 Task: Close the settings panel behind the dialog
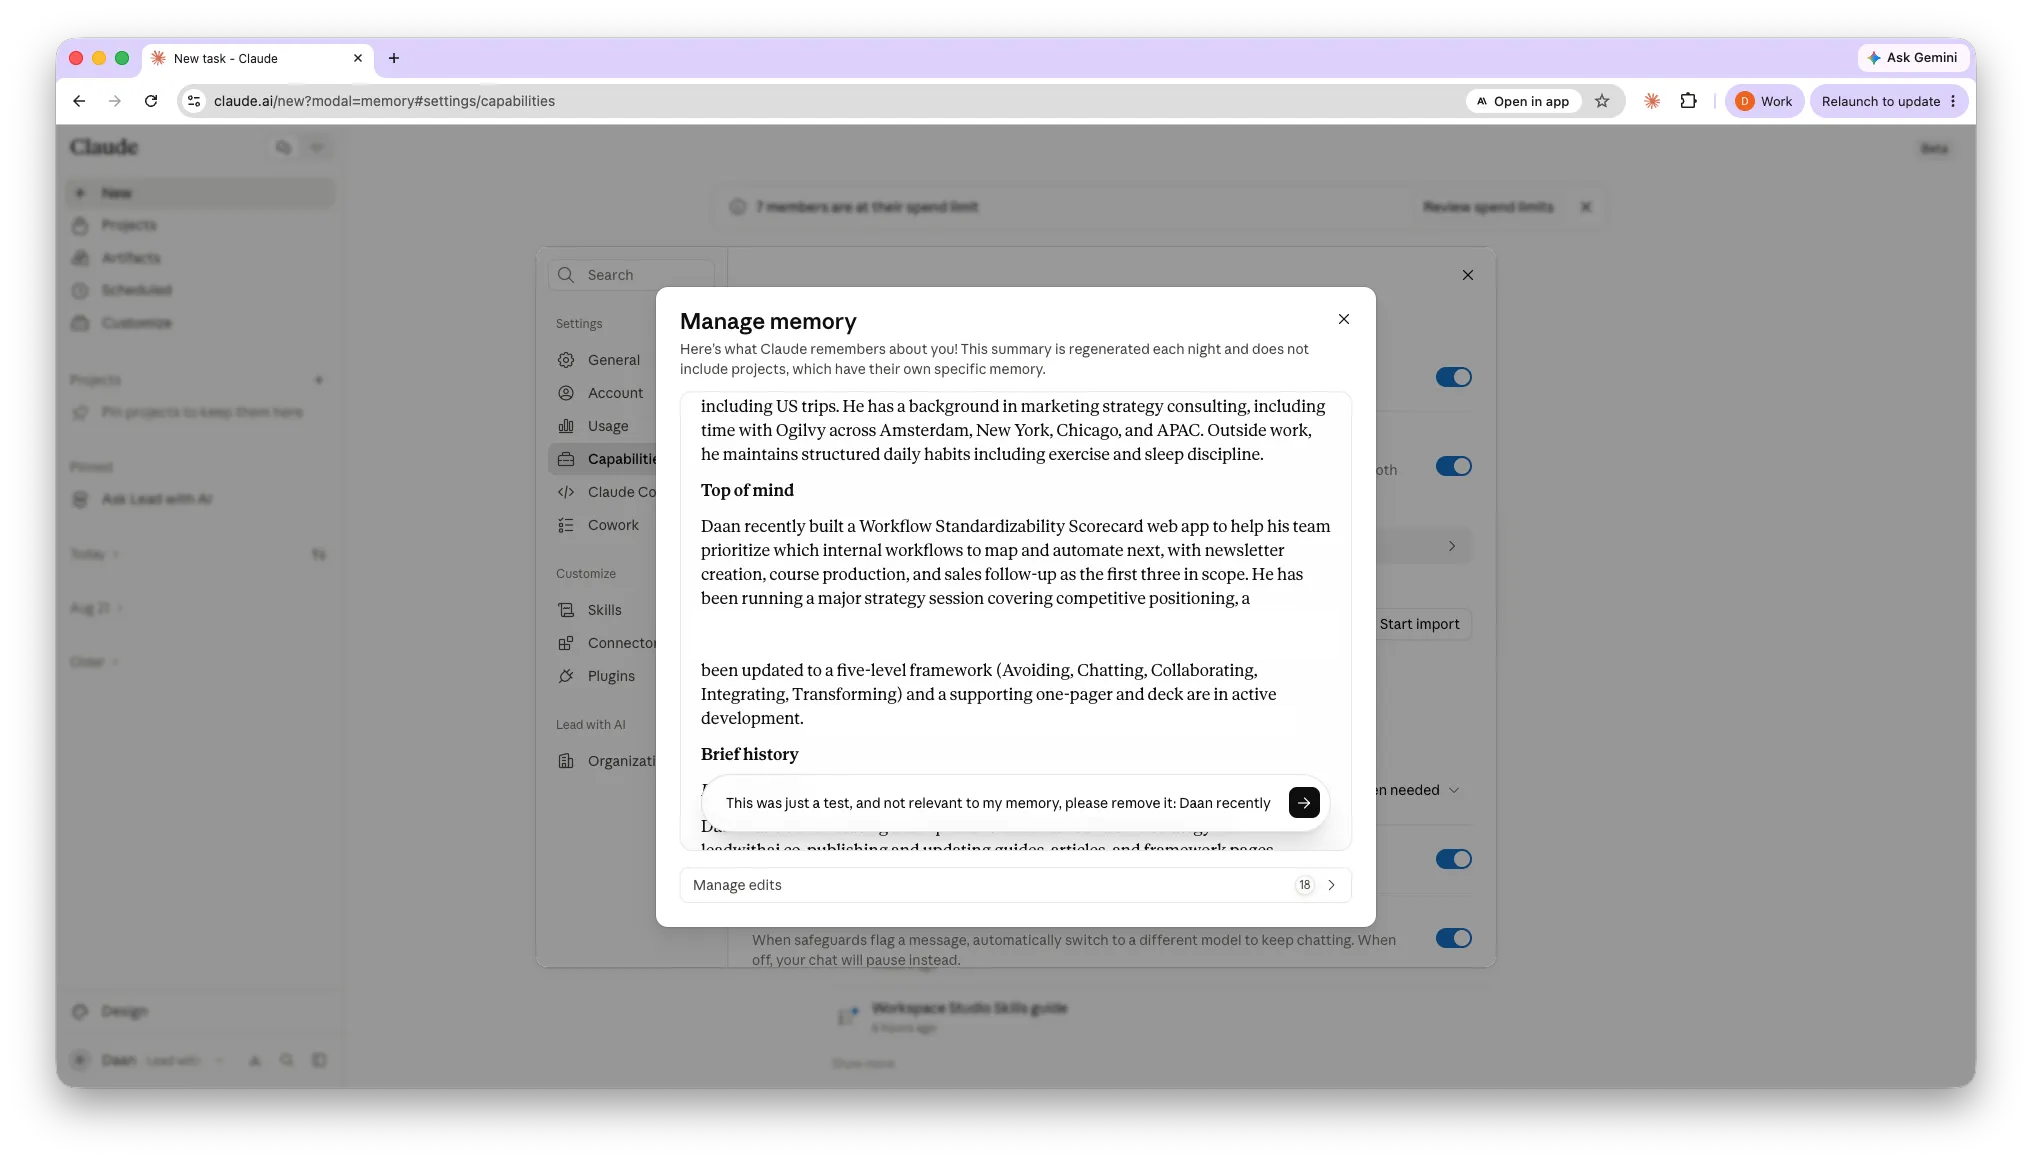click(x=1468, y=275)
